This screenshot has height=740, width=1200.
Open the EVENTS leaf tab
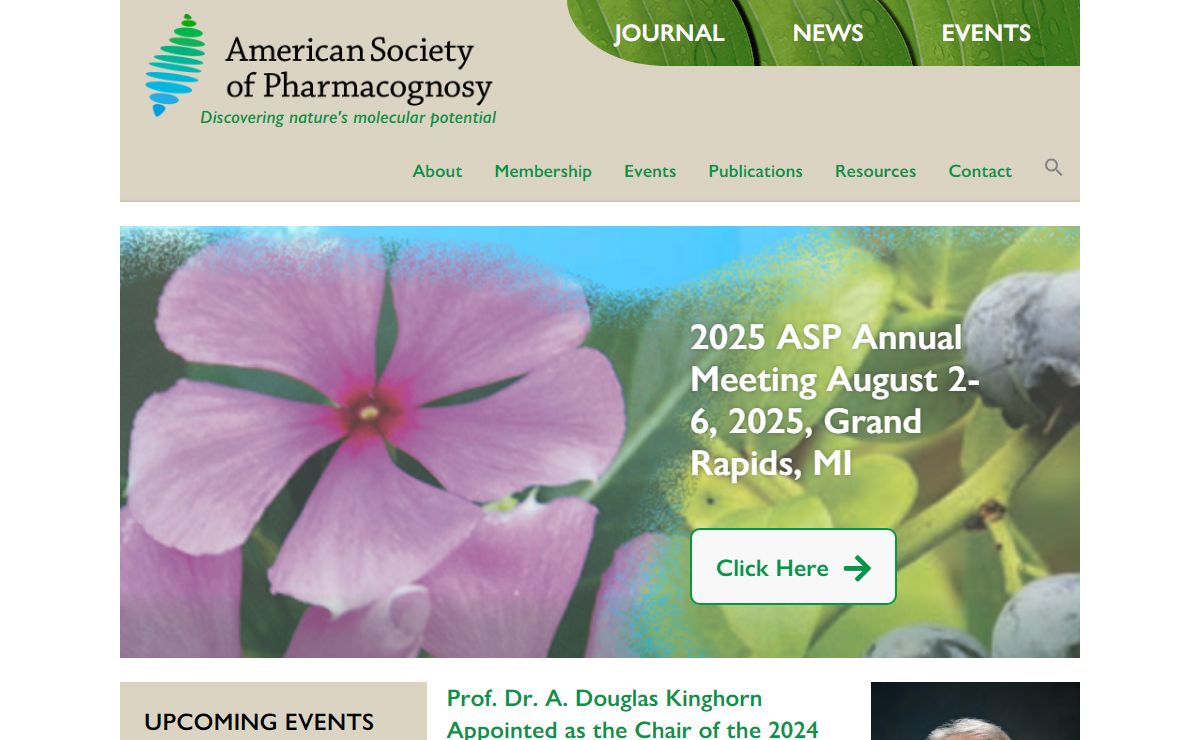pyautogui.click(x=986, y=33)
